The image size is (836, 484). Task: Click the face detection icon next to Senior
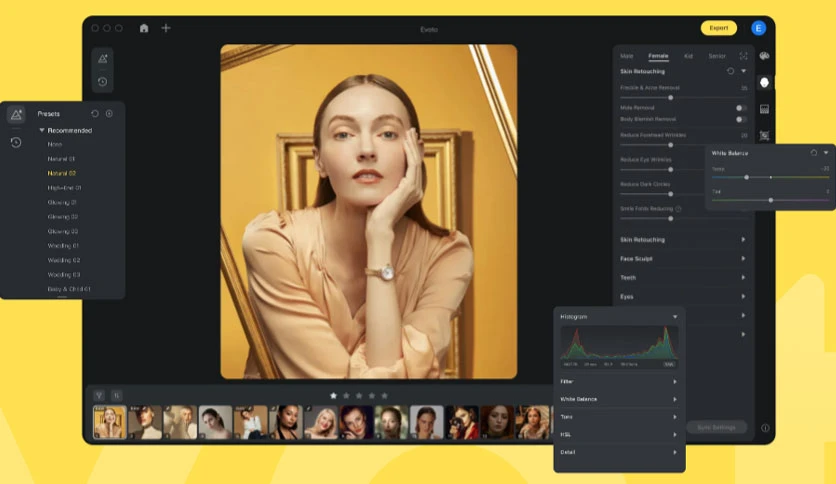743,56
